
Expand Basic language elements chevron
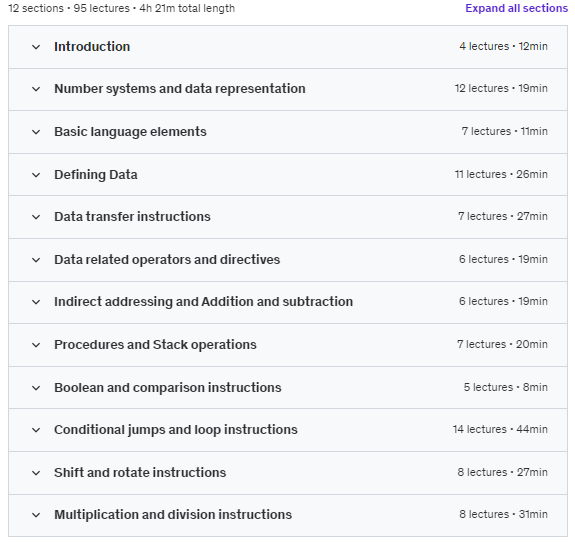(36, 132)
